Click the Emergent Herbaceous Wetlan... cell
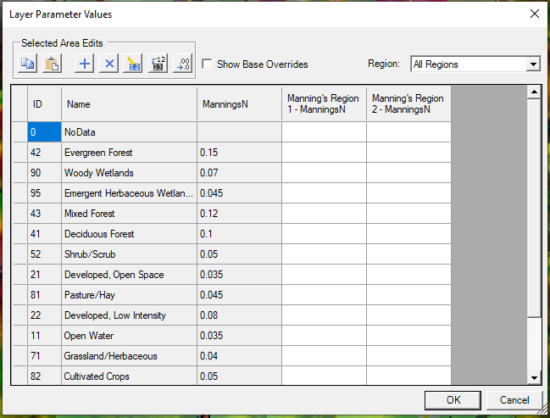The width and height of the screenshot is (550, 418). (x=129, y=193)
